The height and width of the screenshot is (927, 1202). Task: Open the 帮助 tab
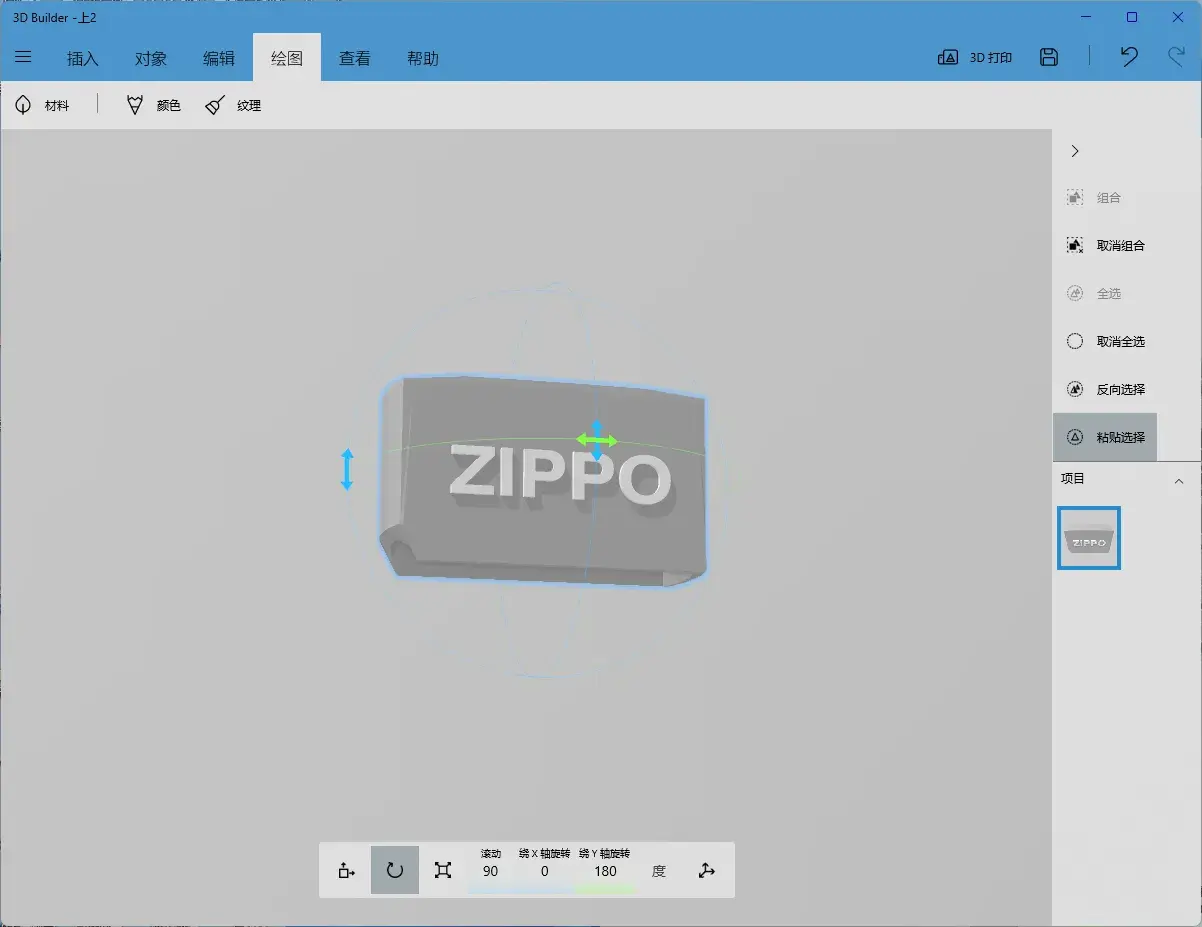tap(423, 58)
